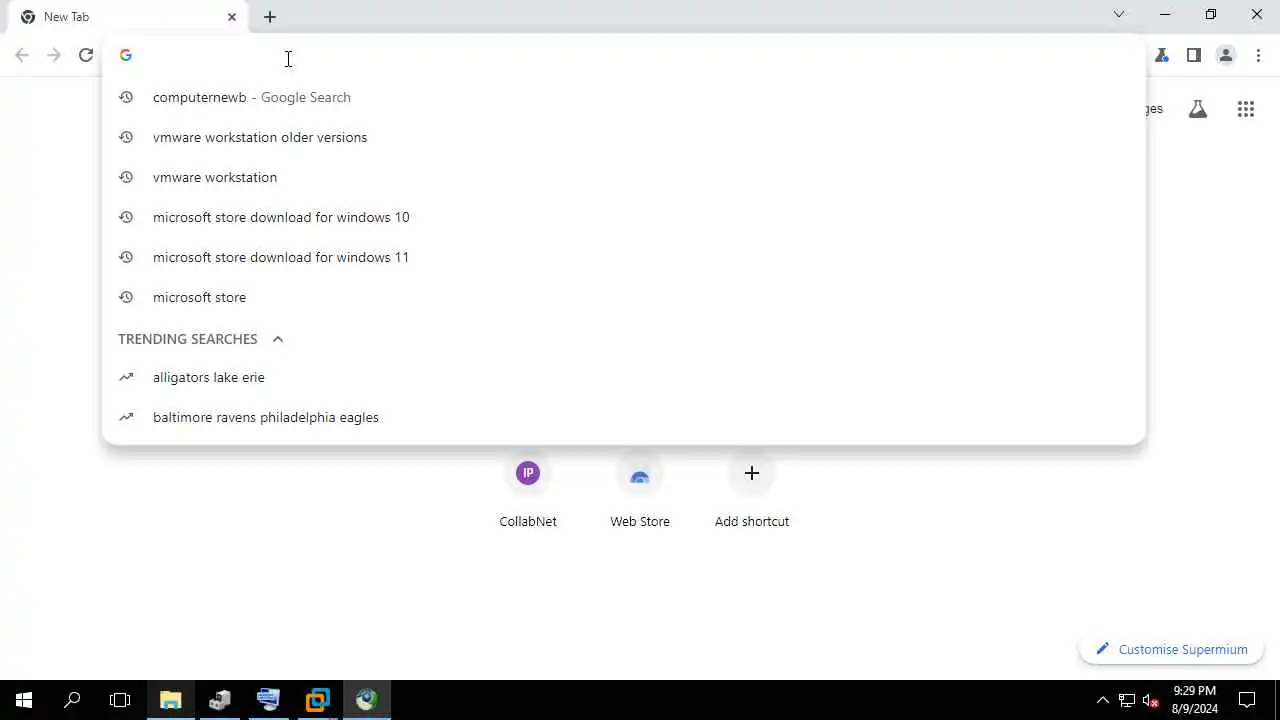Open the tab search dropdown arrow
The width and height of the screenshot is (1280, 720).
[x=1119, y=15]
